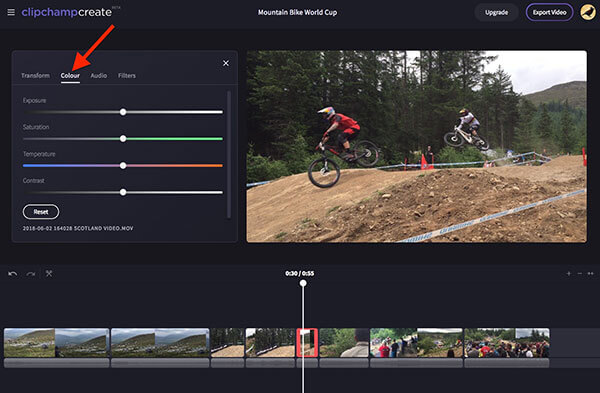Select the scissors split tool
This screenshot has height=393, width=600.
49,273
